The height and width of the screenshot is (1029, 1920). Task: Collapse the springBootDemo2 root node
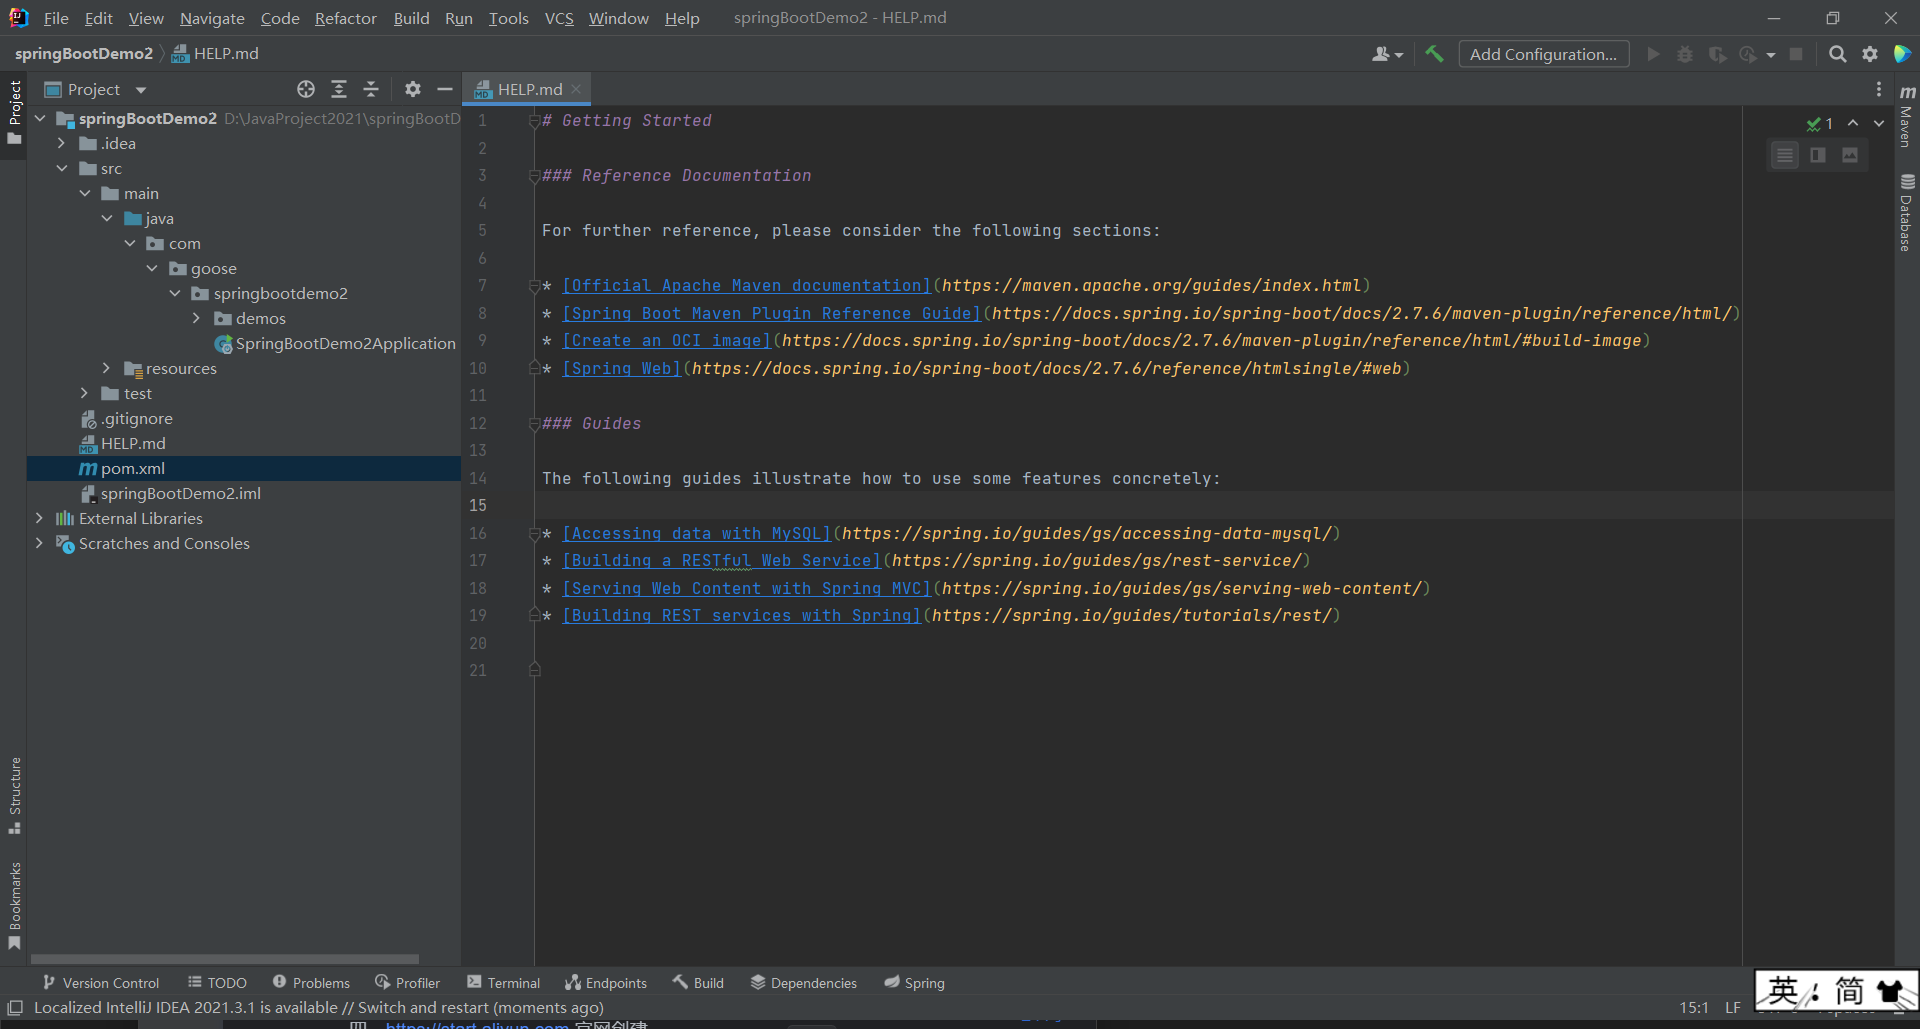coord(40,118)
